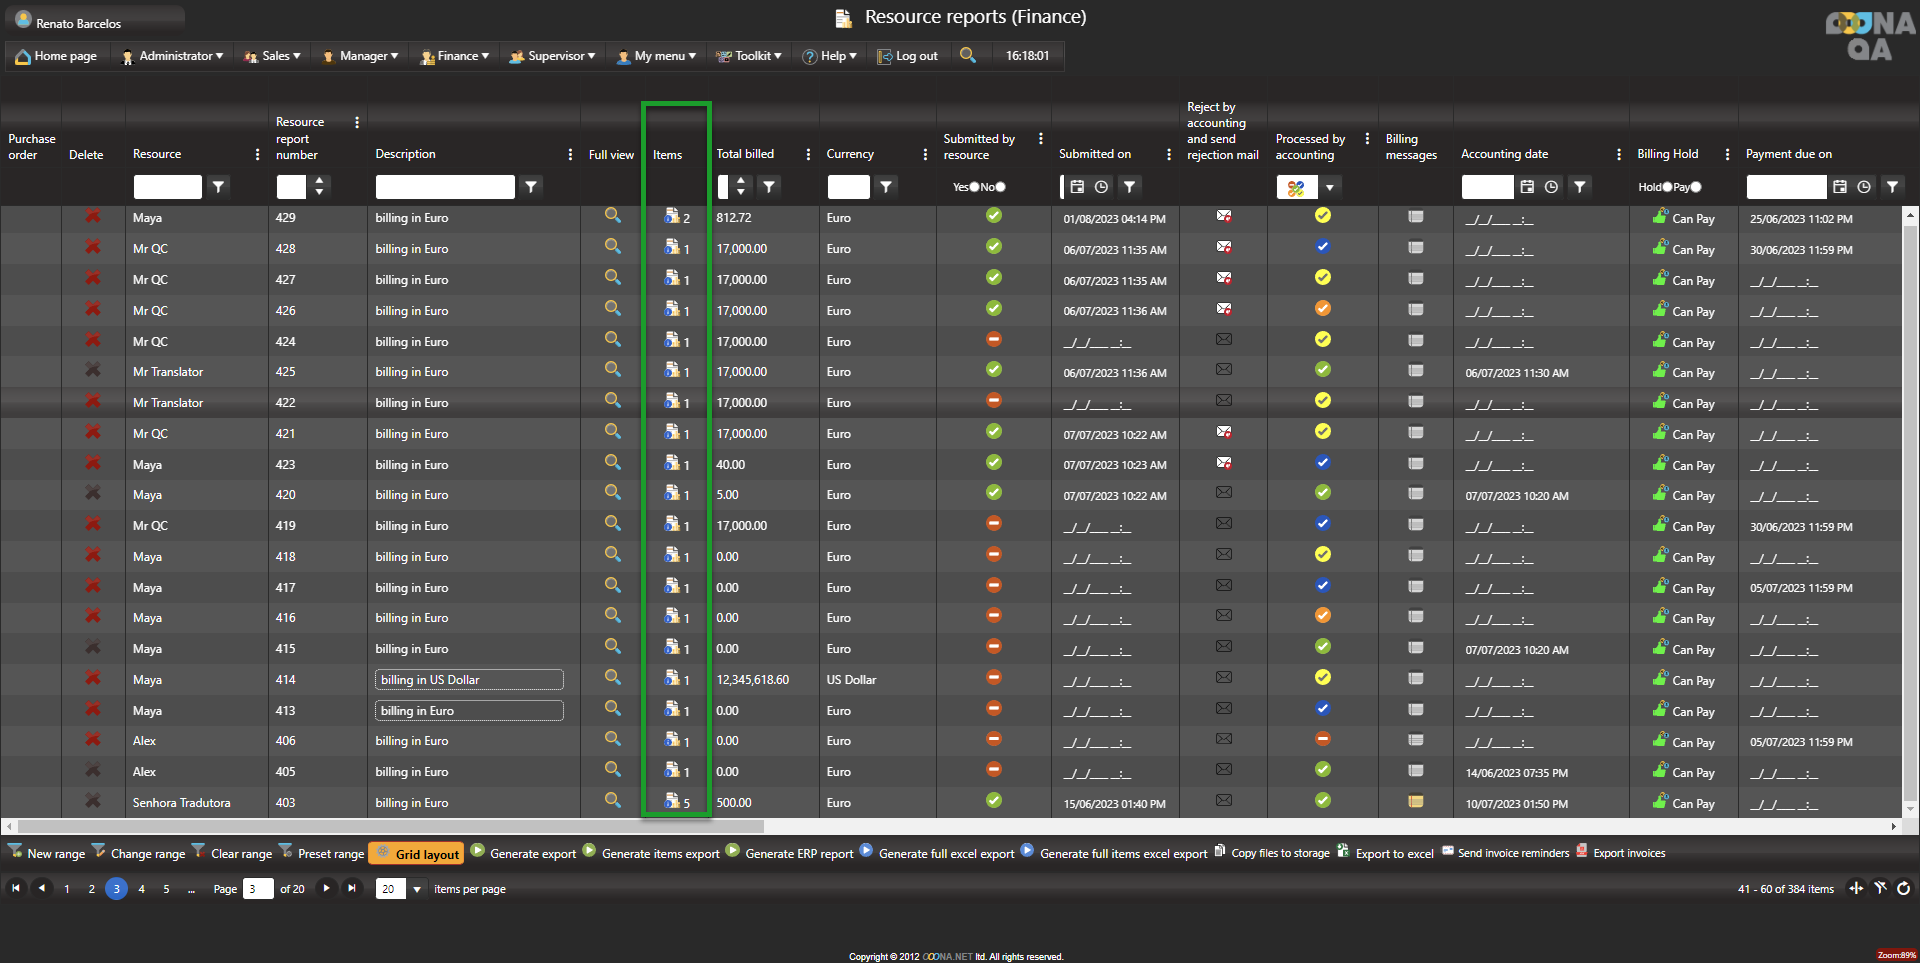Open calendar picker in Accounting date filter
This screenshot has height=963, width=1920.
point(1527,187)
